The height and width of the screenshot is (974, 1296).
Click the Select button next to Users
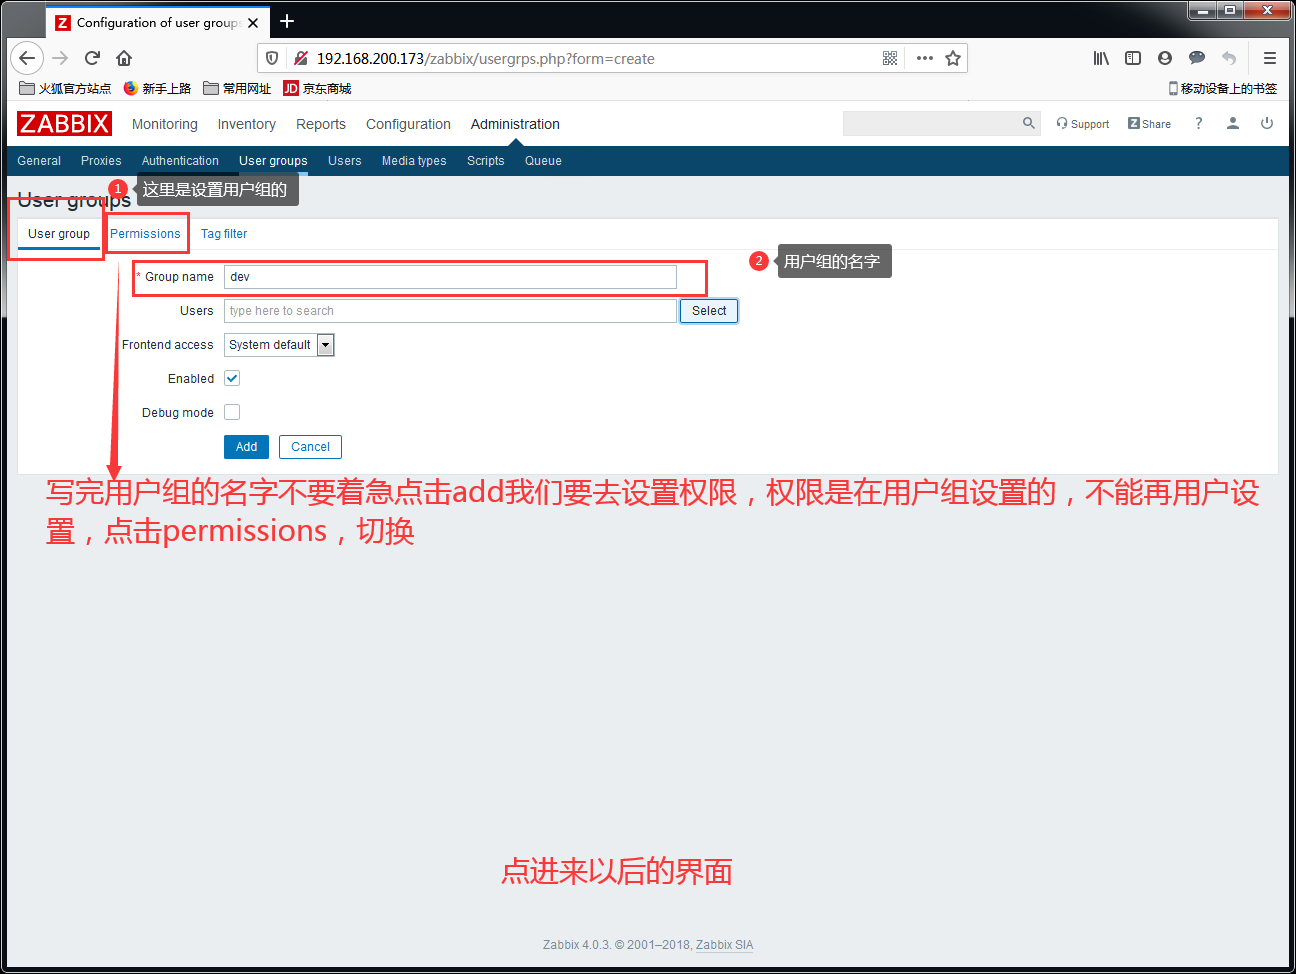pos(709,311)
